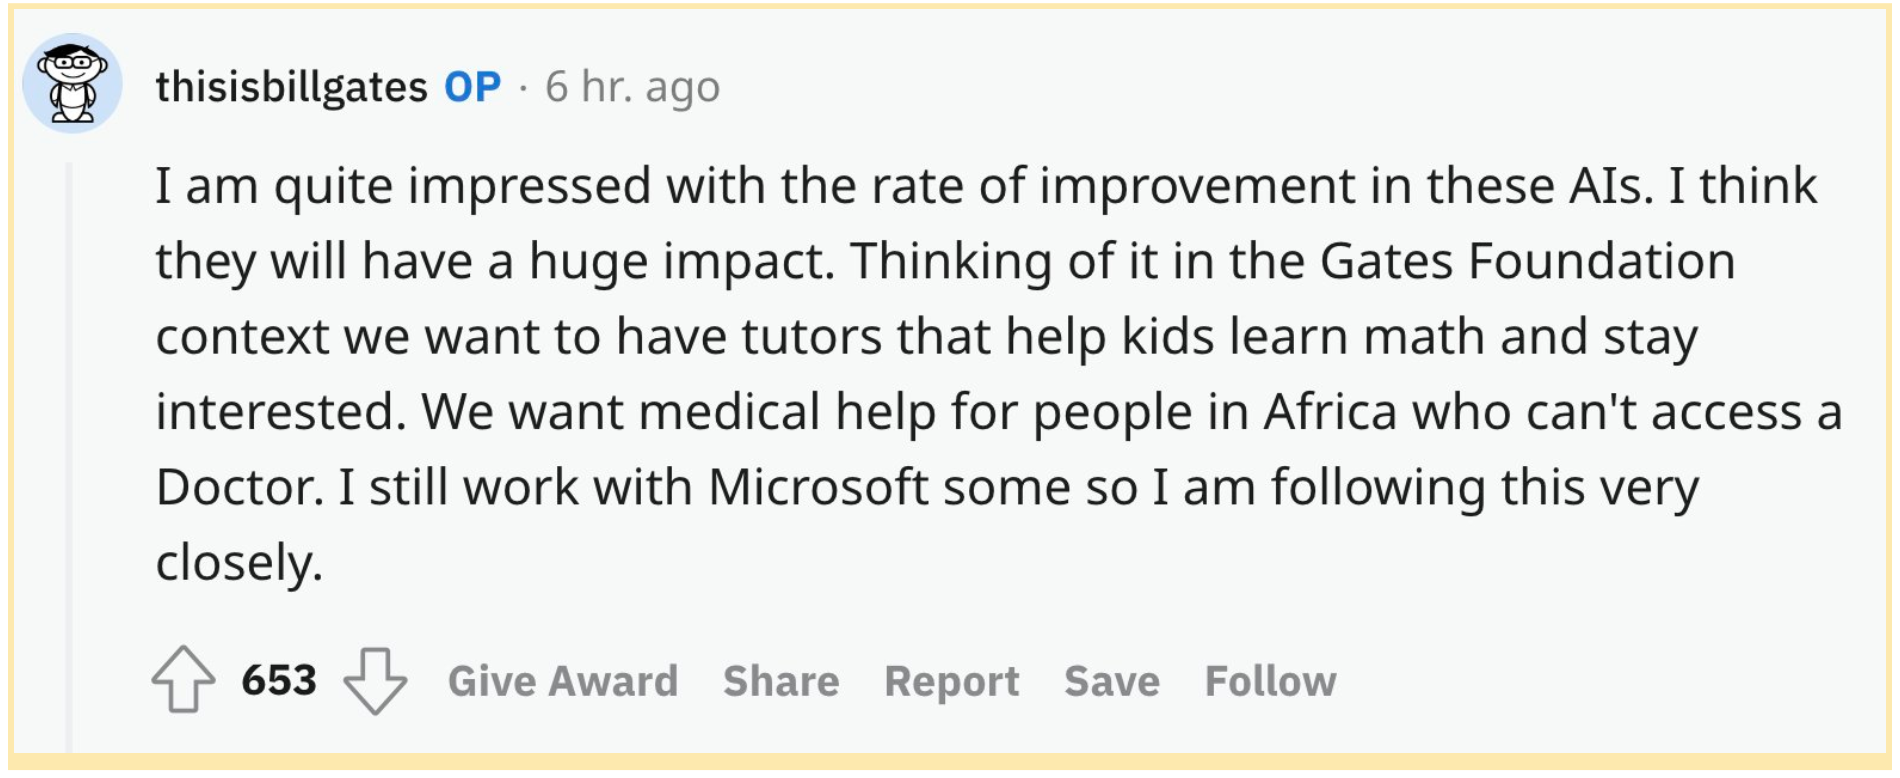Image resolution: width=1900 pixels, height=778 pixels.
Task: Click the word "Microsoft" in the comment
Action: [818, 488]
